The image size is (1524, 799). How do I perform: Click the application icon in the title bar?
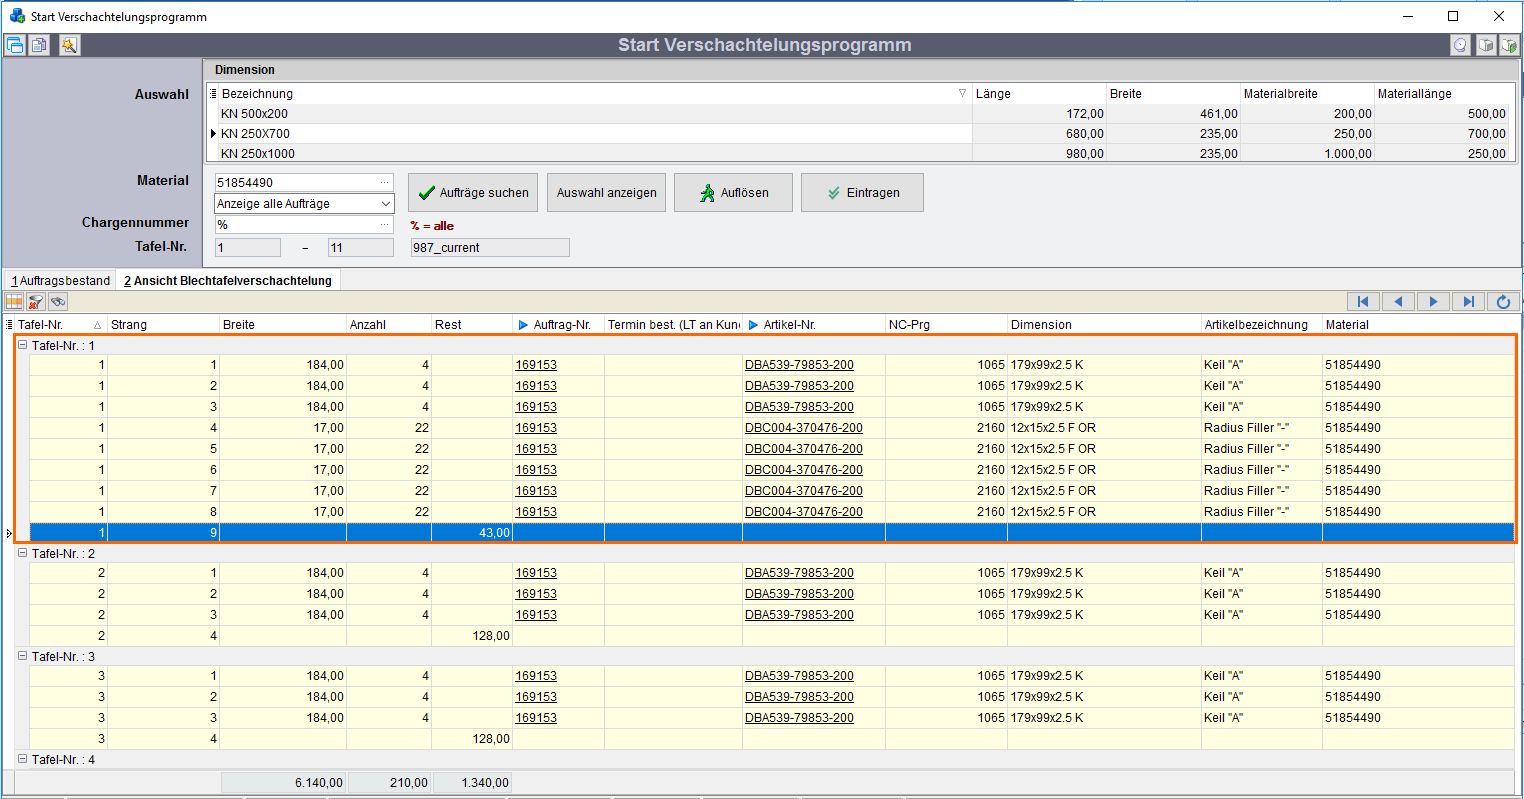[x=17, y=16]
